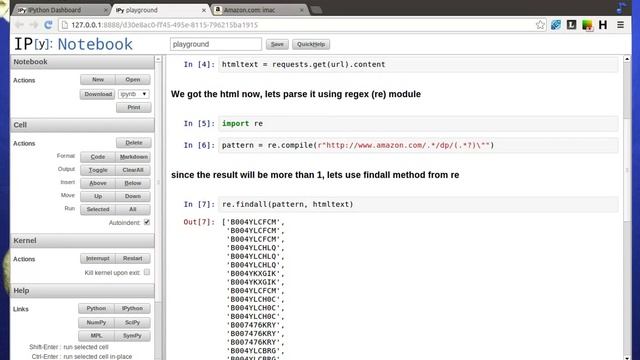
Task: Click the In [5] import re cell
Action: point(418,124)
